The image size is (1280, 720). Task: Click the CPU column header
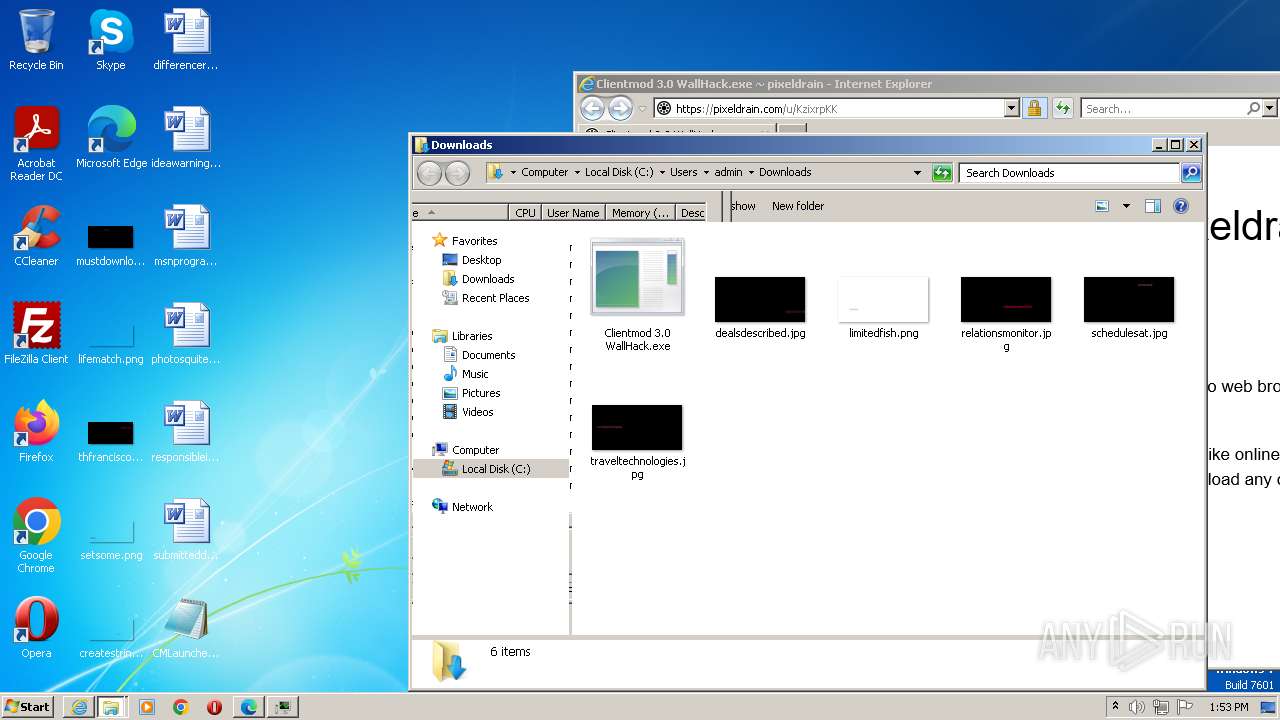[525, 213]
